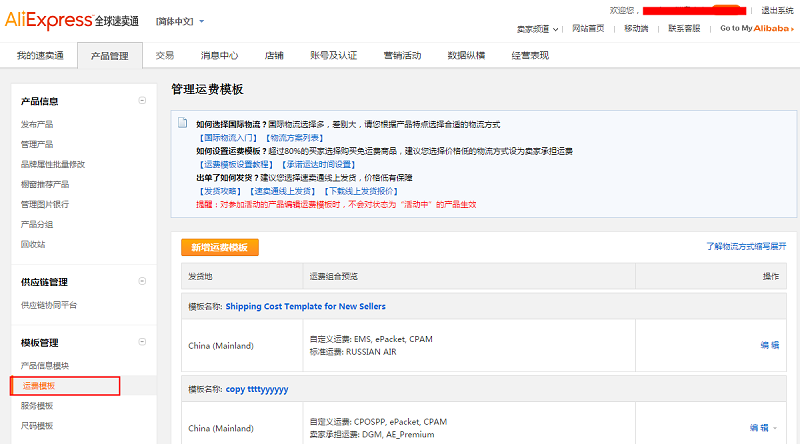Screen dimensions: 800x444
Task: Collapse the 供应链管理 sidebar section
Action: tap(142, 281)
